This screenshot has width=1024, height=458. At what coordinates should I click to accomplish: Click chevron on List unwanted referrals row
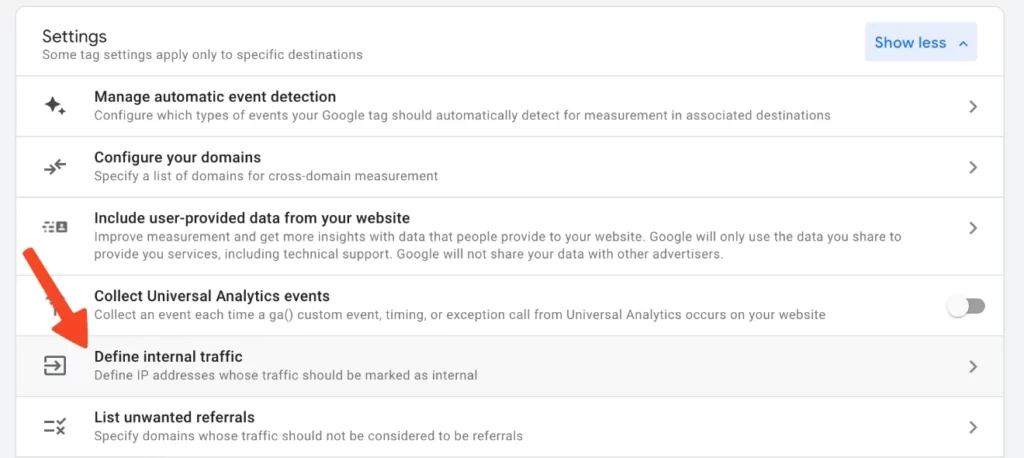[x=973, y=427]
